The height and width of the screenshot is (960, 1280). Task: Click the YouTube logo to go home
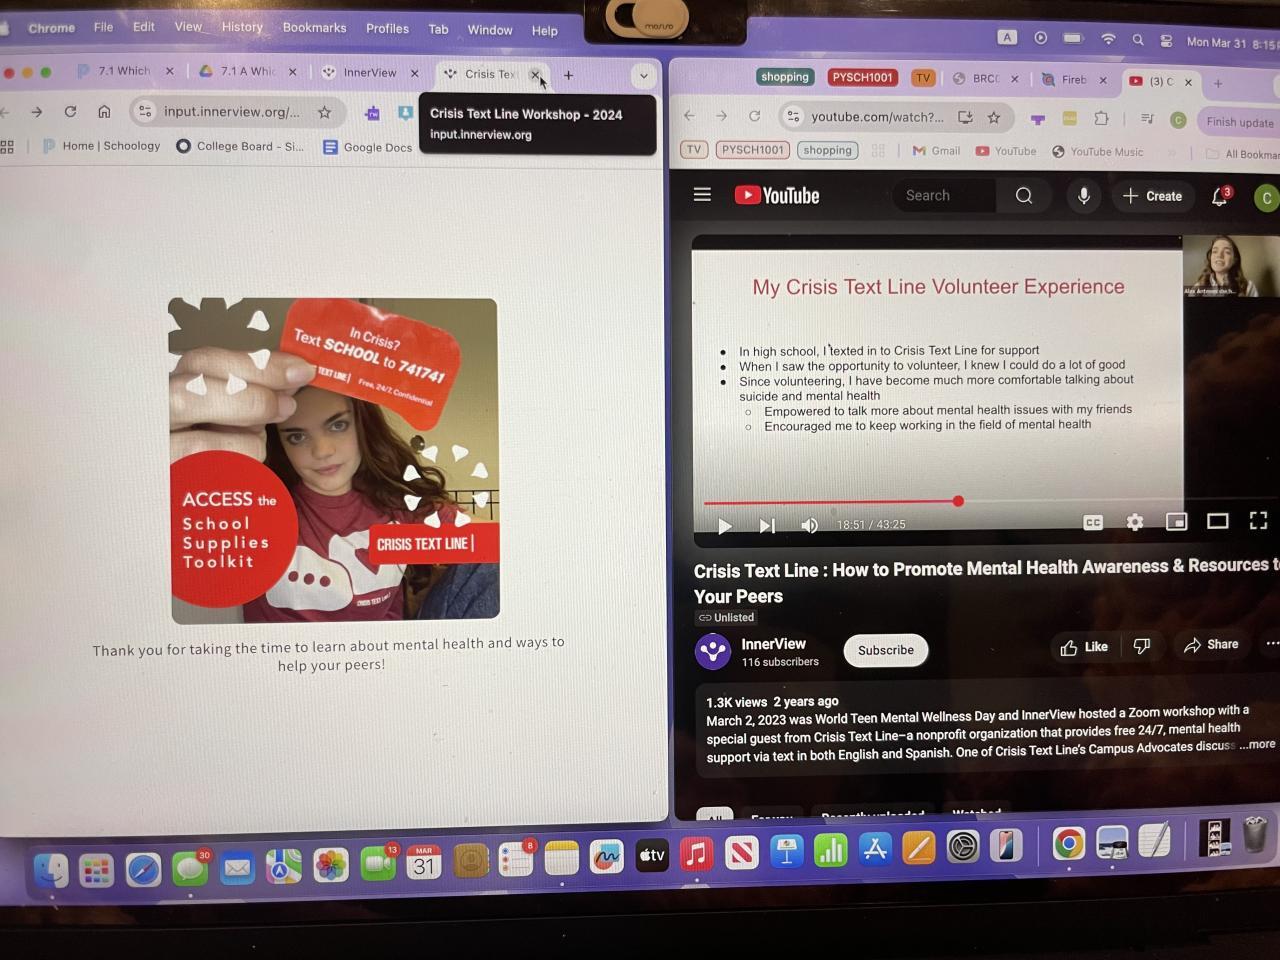[777, 196]
